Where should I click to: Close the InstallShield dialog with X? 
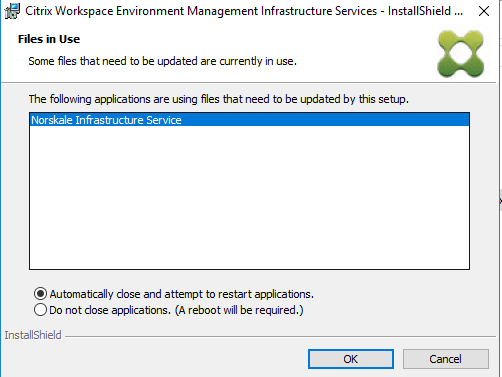(484, 11)
